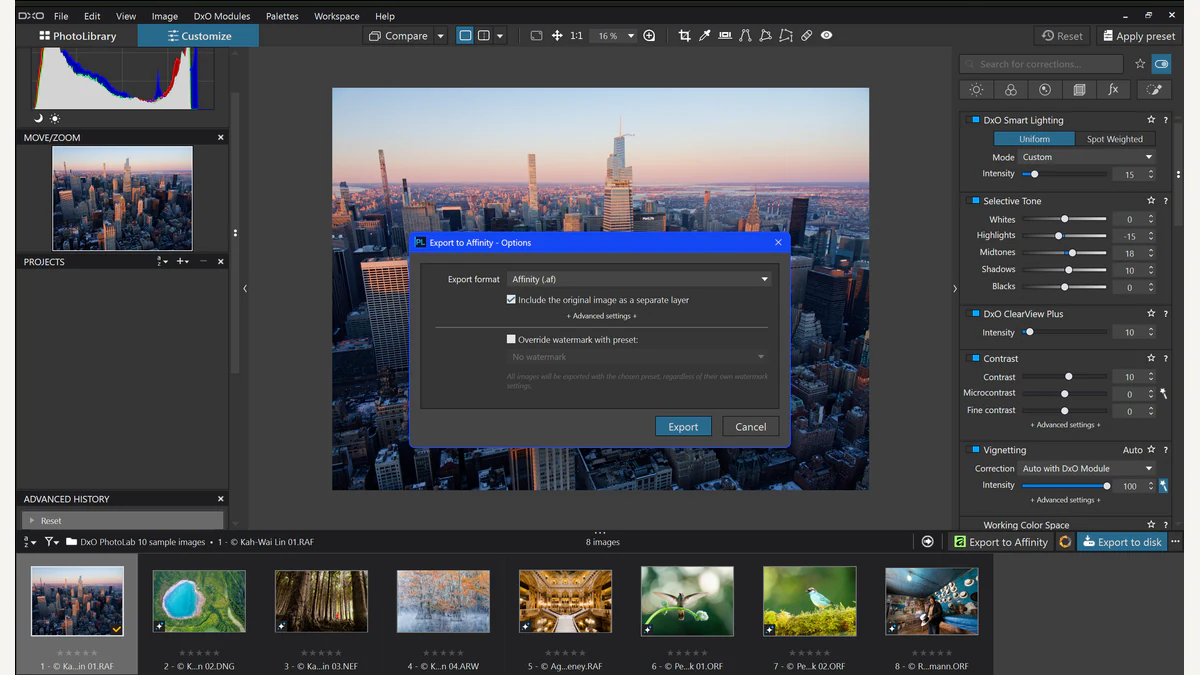The width and height of the screenshot is (1200, 675).
Task: Click the Reset button
Action: [1062, 36]
